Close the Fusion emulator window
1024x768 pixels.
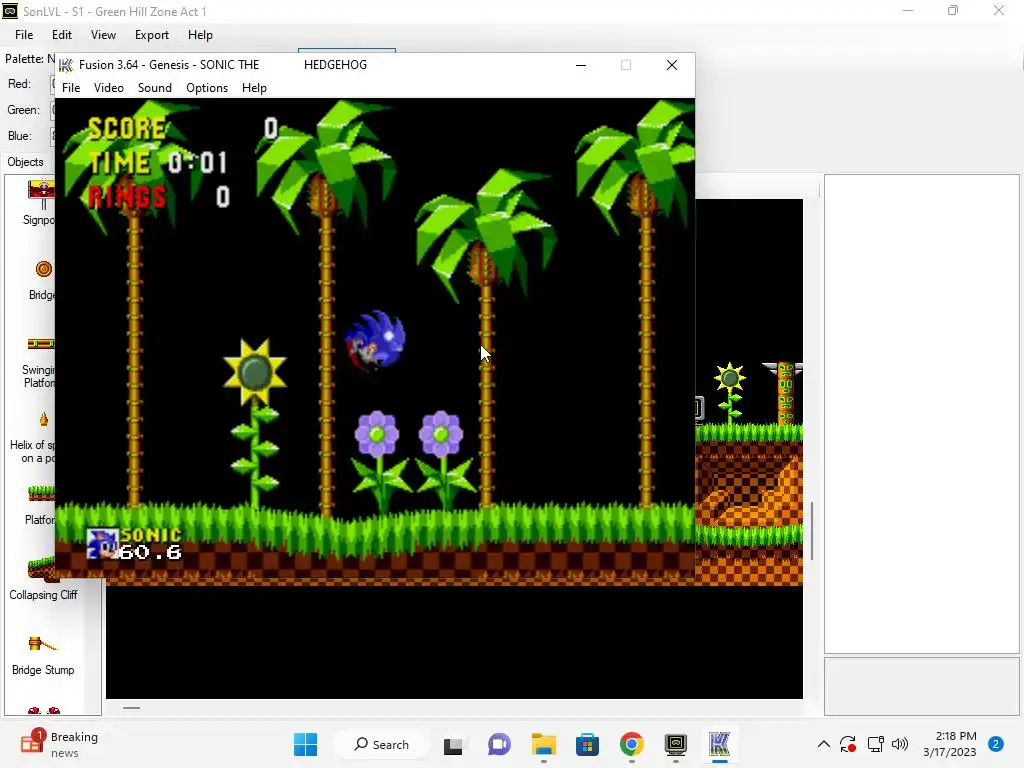point(671,65)
